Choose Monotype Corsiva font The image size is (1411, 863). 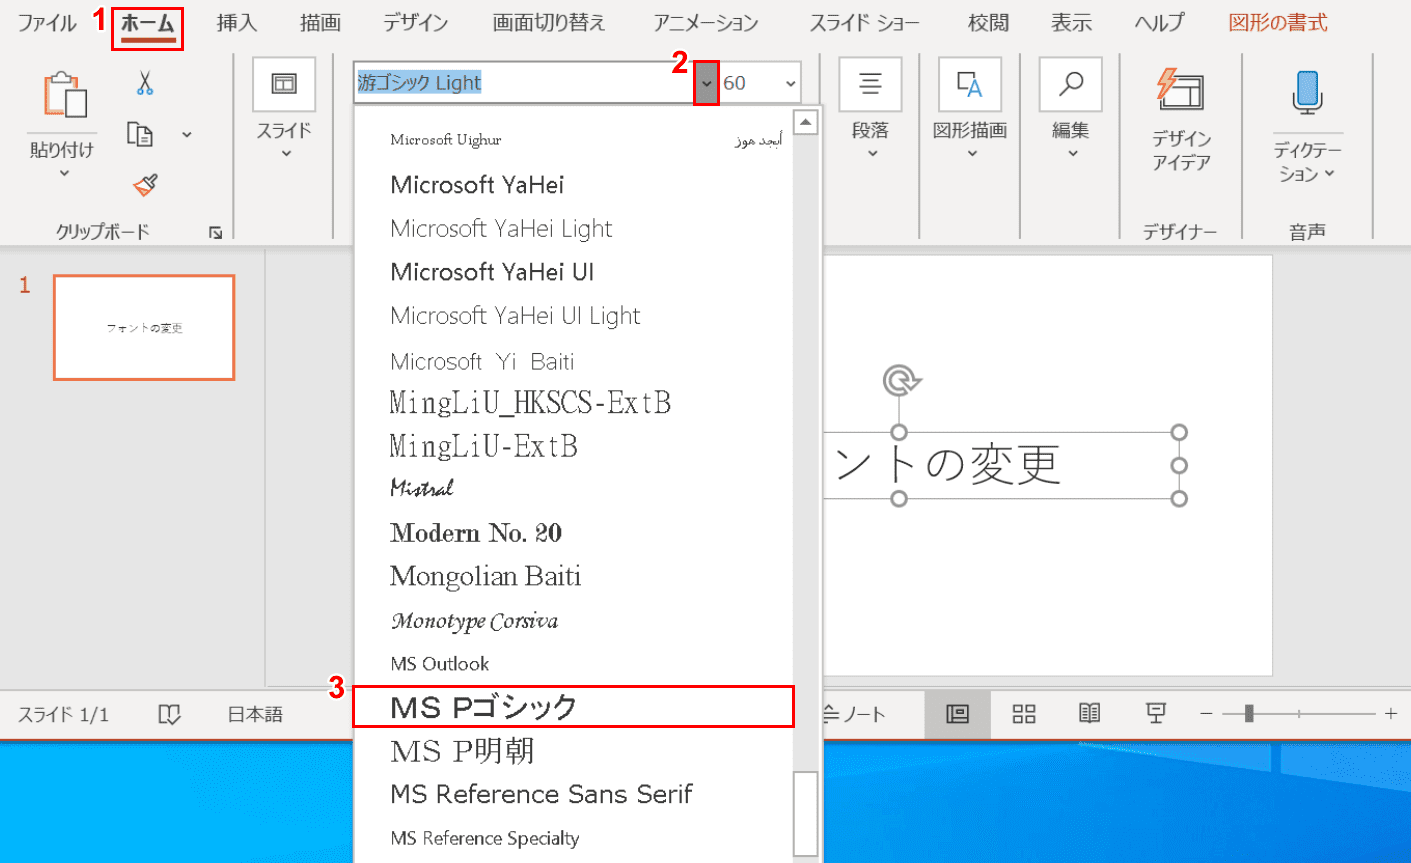(573, 621)
